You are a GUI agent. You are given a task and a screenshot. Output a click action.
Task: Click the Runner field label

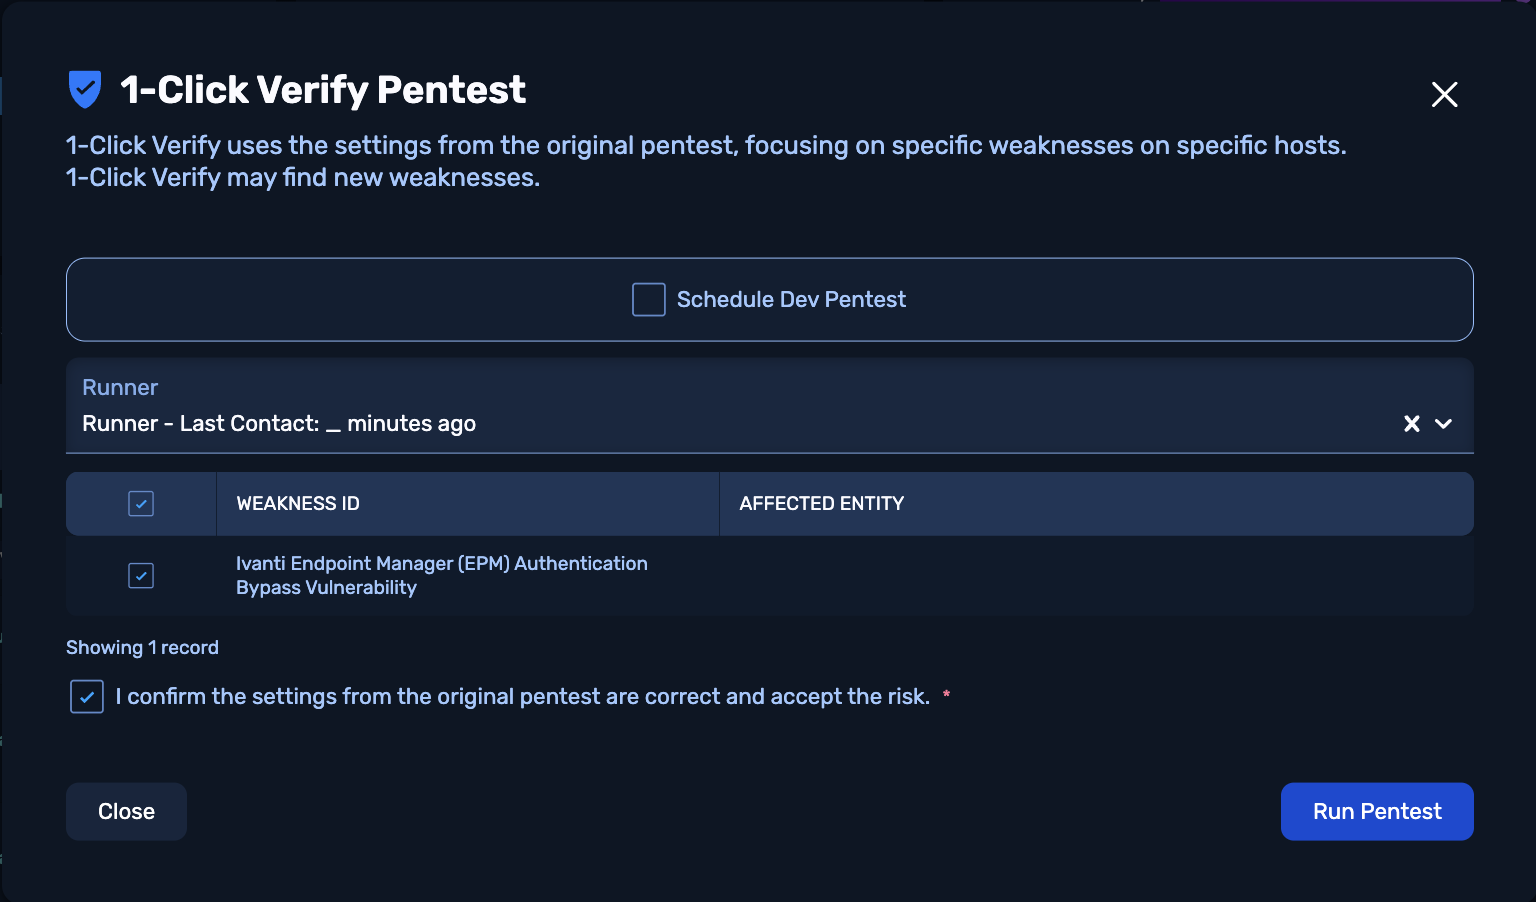(120, 388)
